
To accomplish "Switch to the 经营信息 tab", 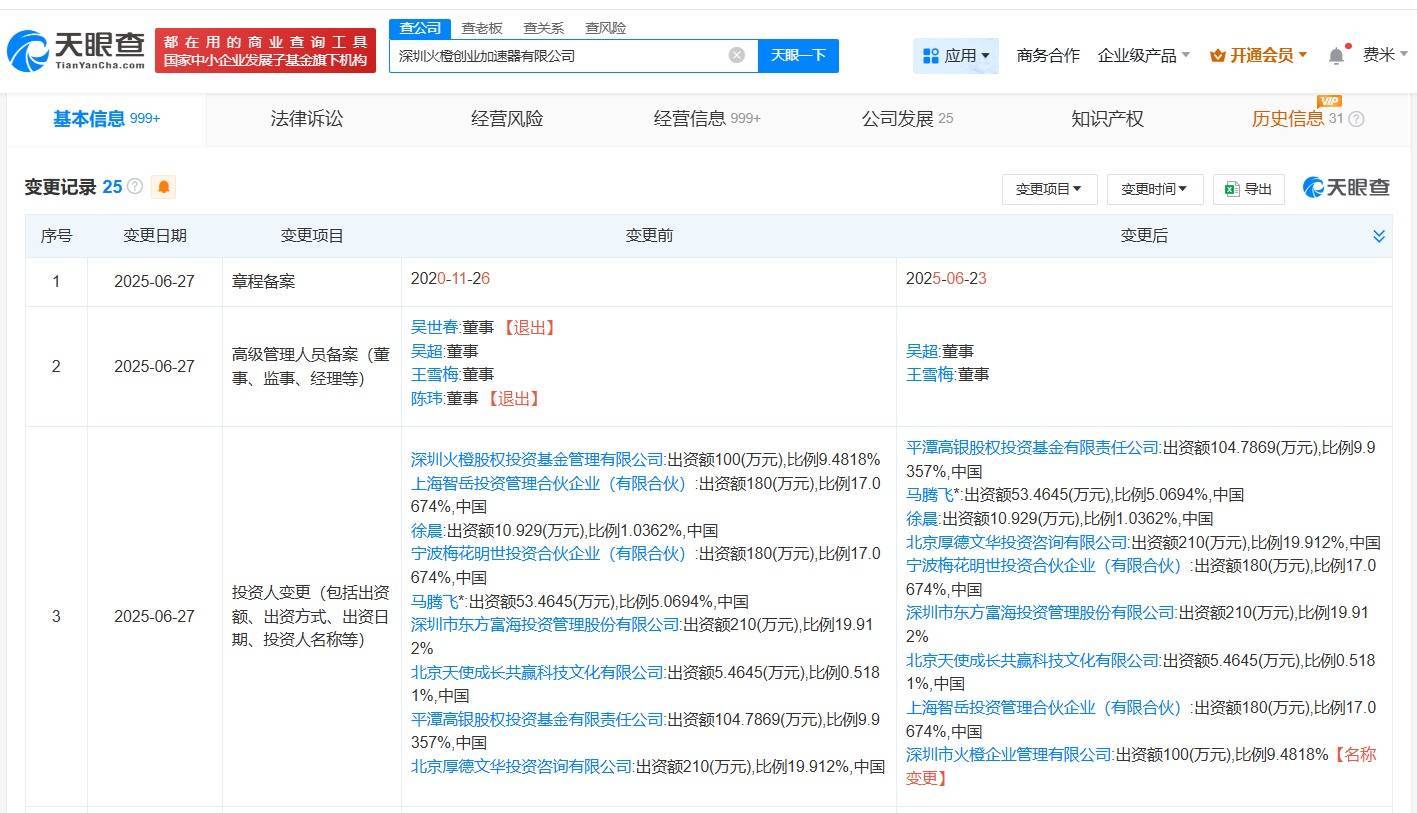I will (707, 119).
